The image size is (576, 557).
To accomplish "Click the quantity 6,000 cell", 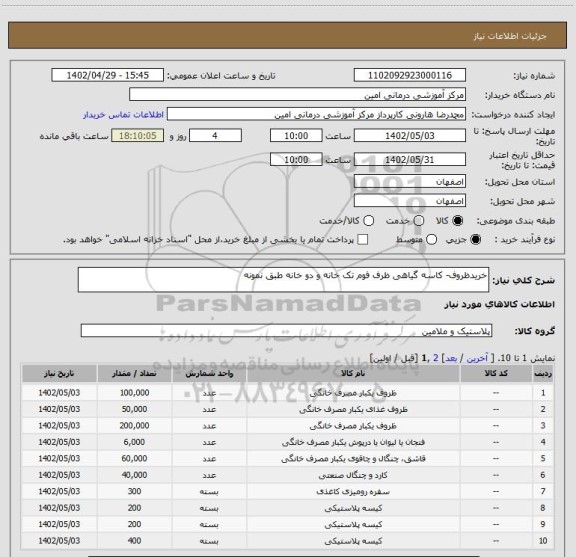I will 134,442.
